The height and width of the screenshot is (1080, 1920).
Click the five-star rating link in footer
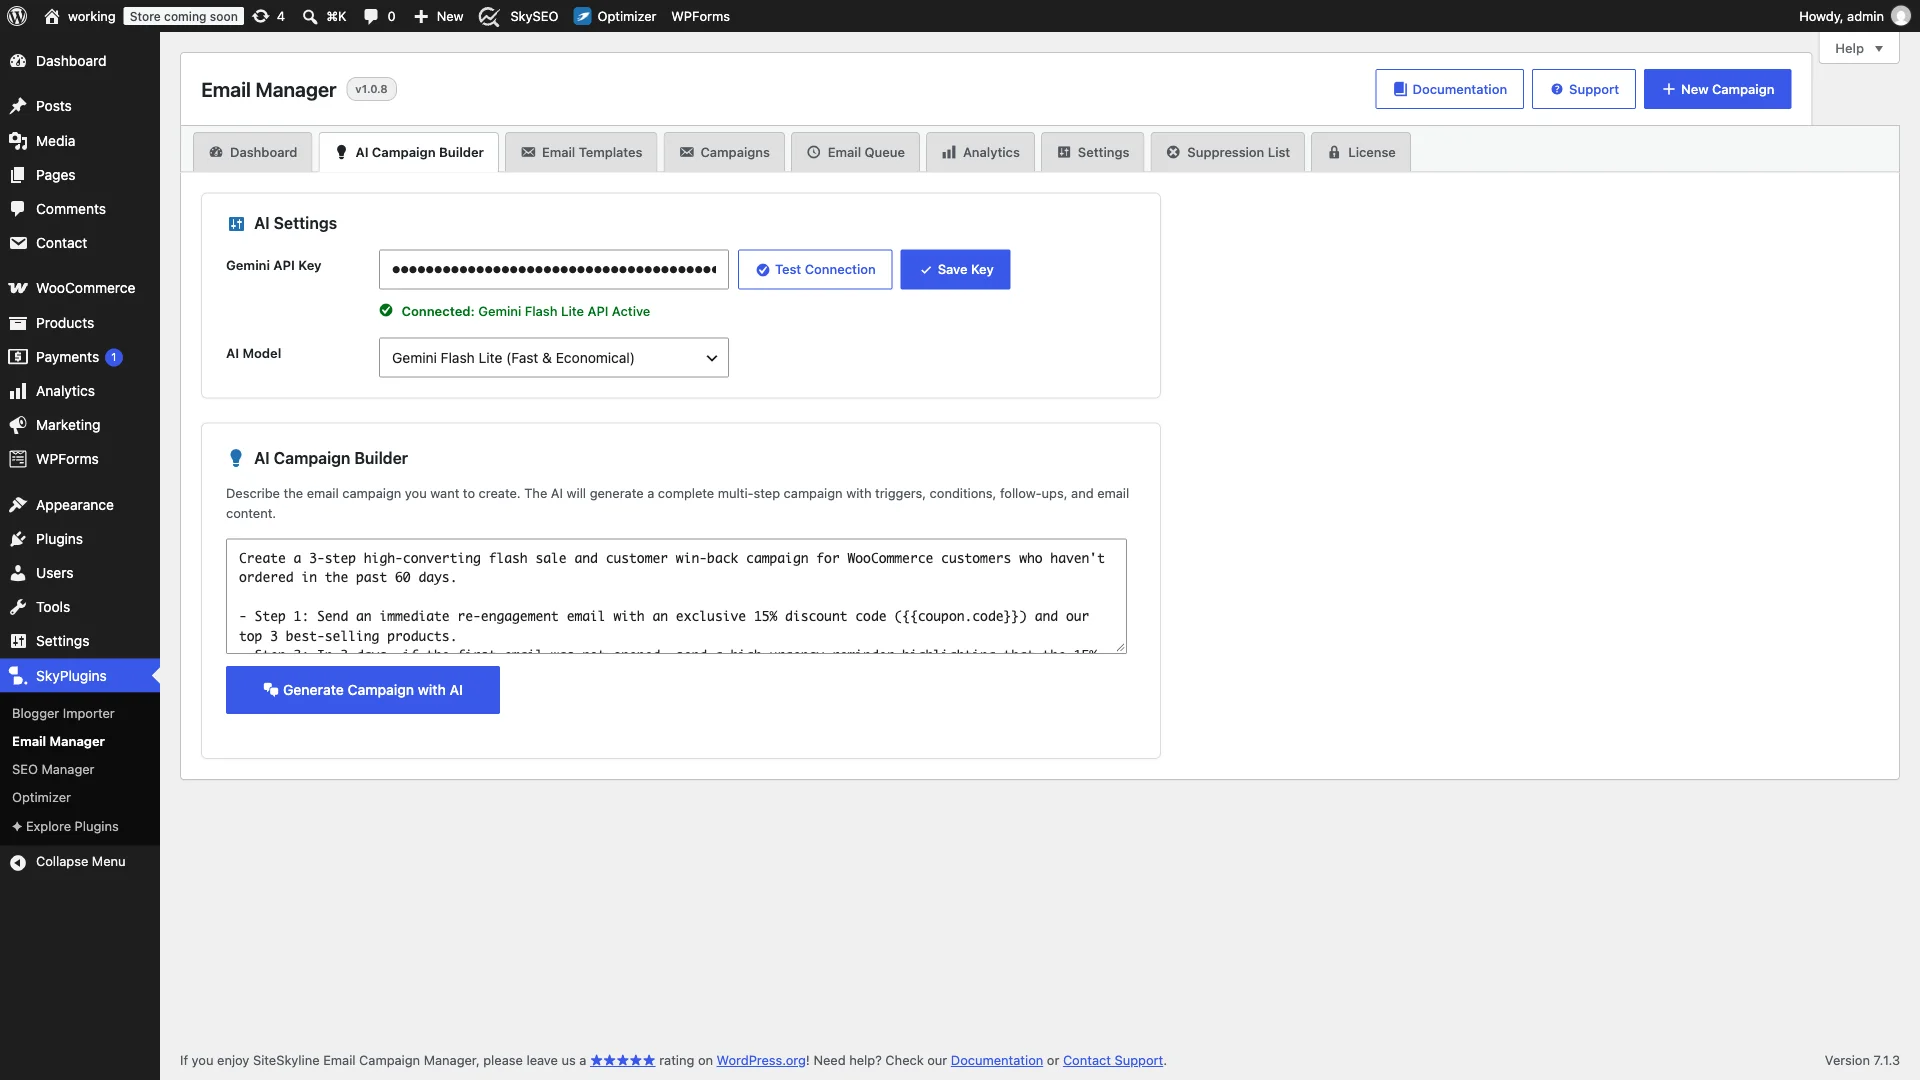point(622,1060)
